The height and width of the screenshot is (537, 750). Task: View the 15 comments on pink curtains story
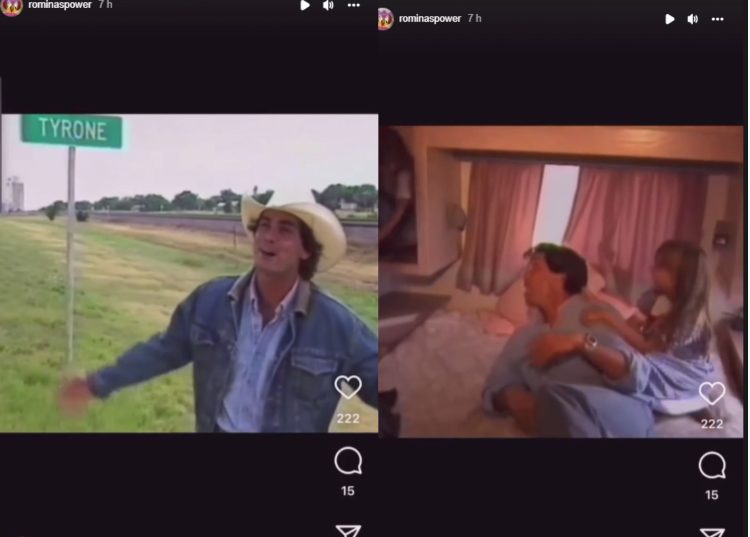pyautogui.click(x=711, y=495)
